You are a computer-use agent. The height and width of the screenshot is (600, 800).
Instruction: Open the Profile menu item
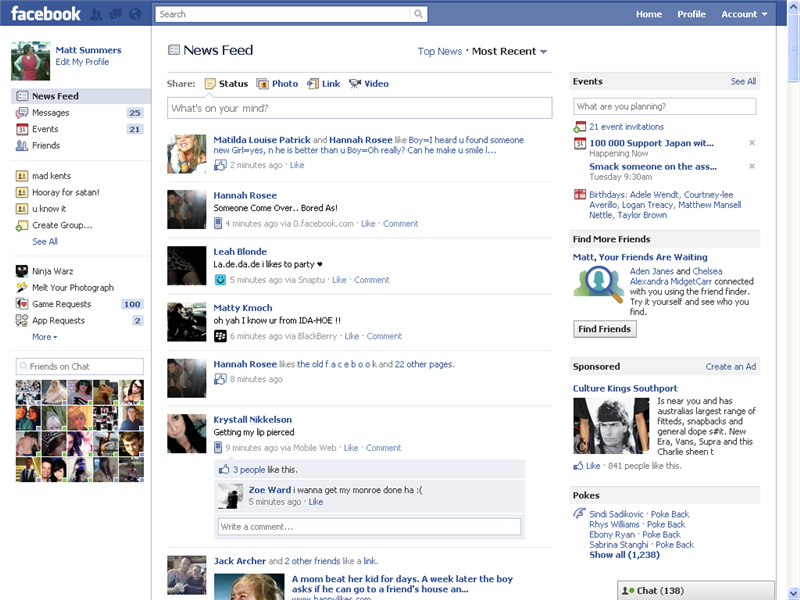pos(691,14)
